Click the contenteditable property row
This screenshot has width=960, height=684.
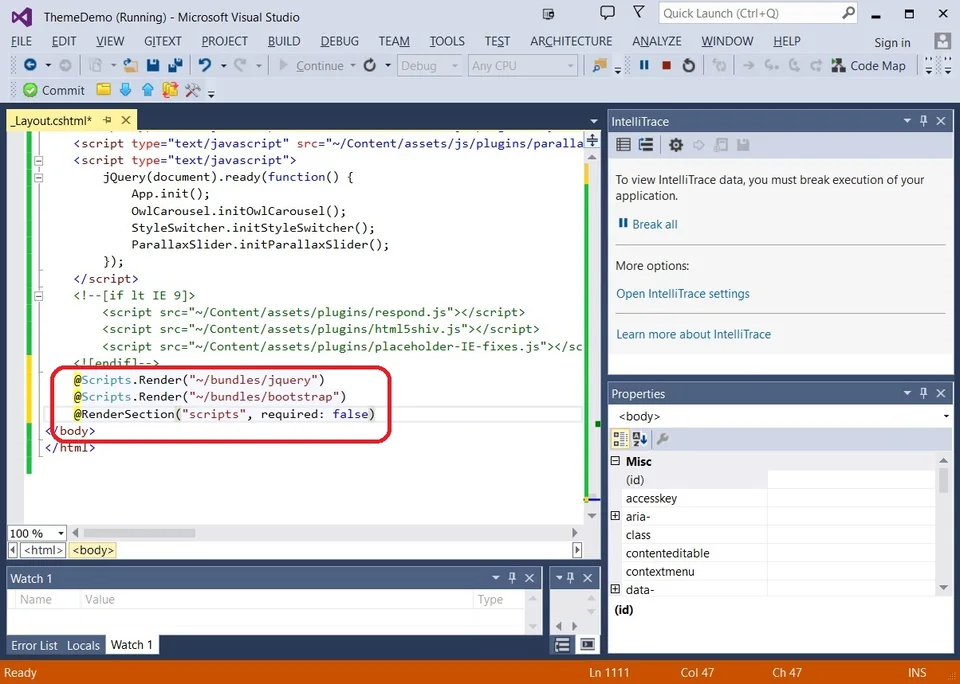779,553
